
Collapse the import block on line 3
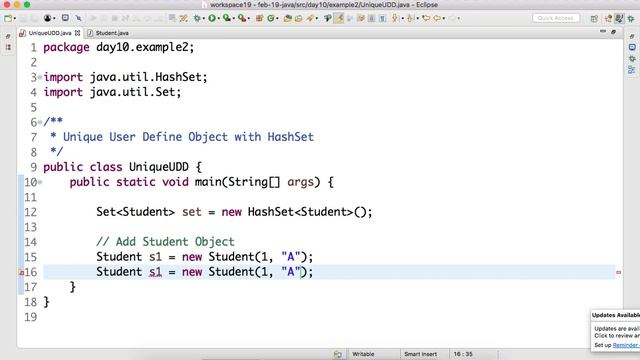[40, 77]
